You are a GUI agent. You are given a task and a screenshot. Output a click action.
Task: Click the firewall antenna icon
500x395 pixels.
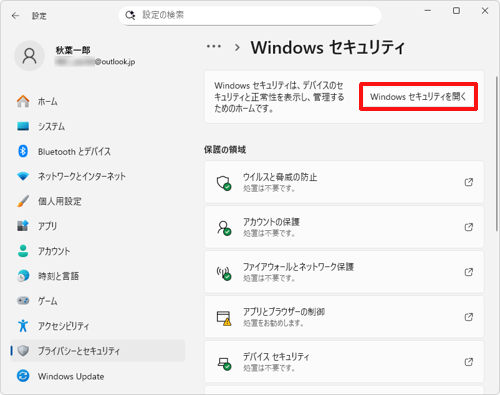(x=224, y=273)
